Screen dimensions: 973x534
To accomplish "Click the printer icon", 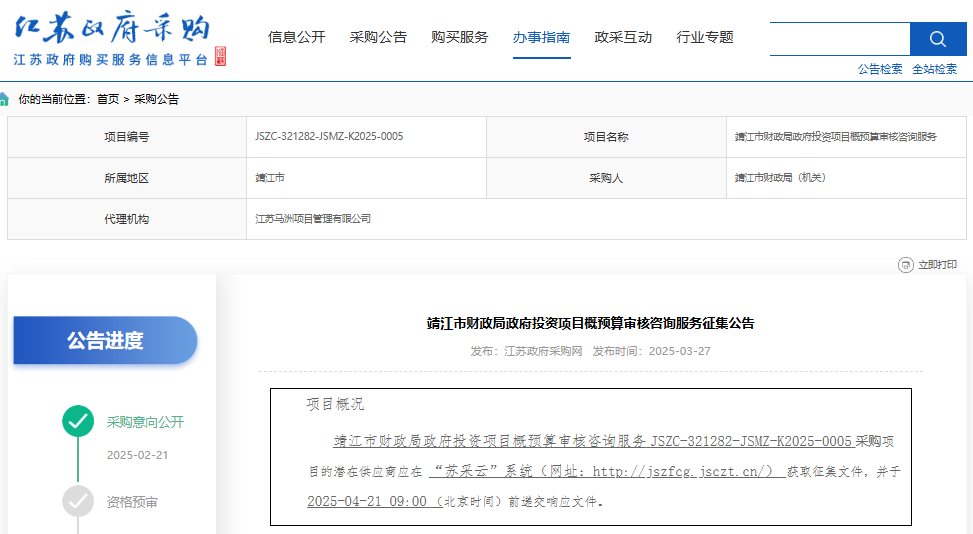I will [x=905, y=265].
